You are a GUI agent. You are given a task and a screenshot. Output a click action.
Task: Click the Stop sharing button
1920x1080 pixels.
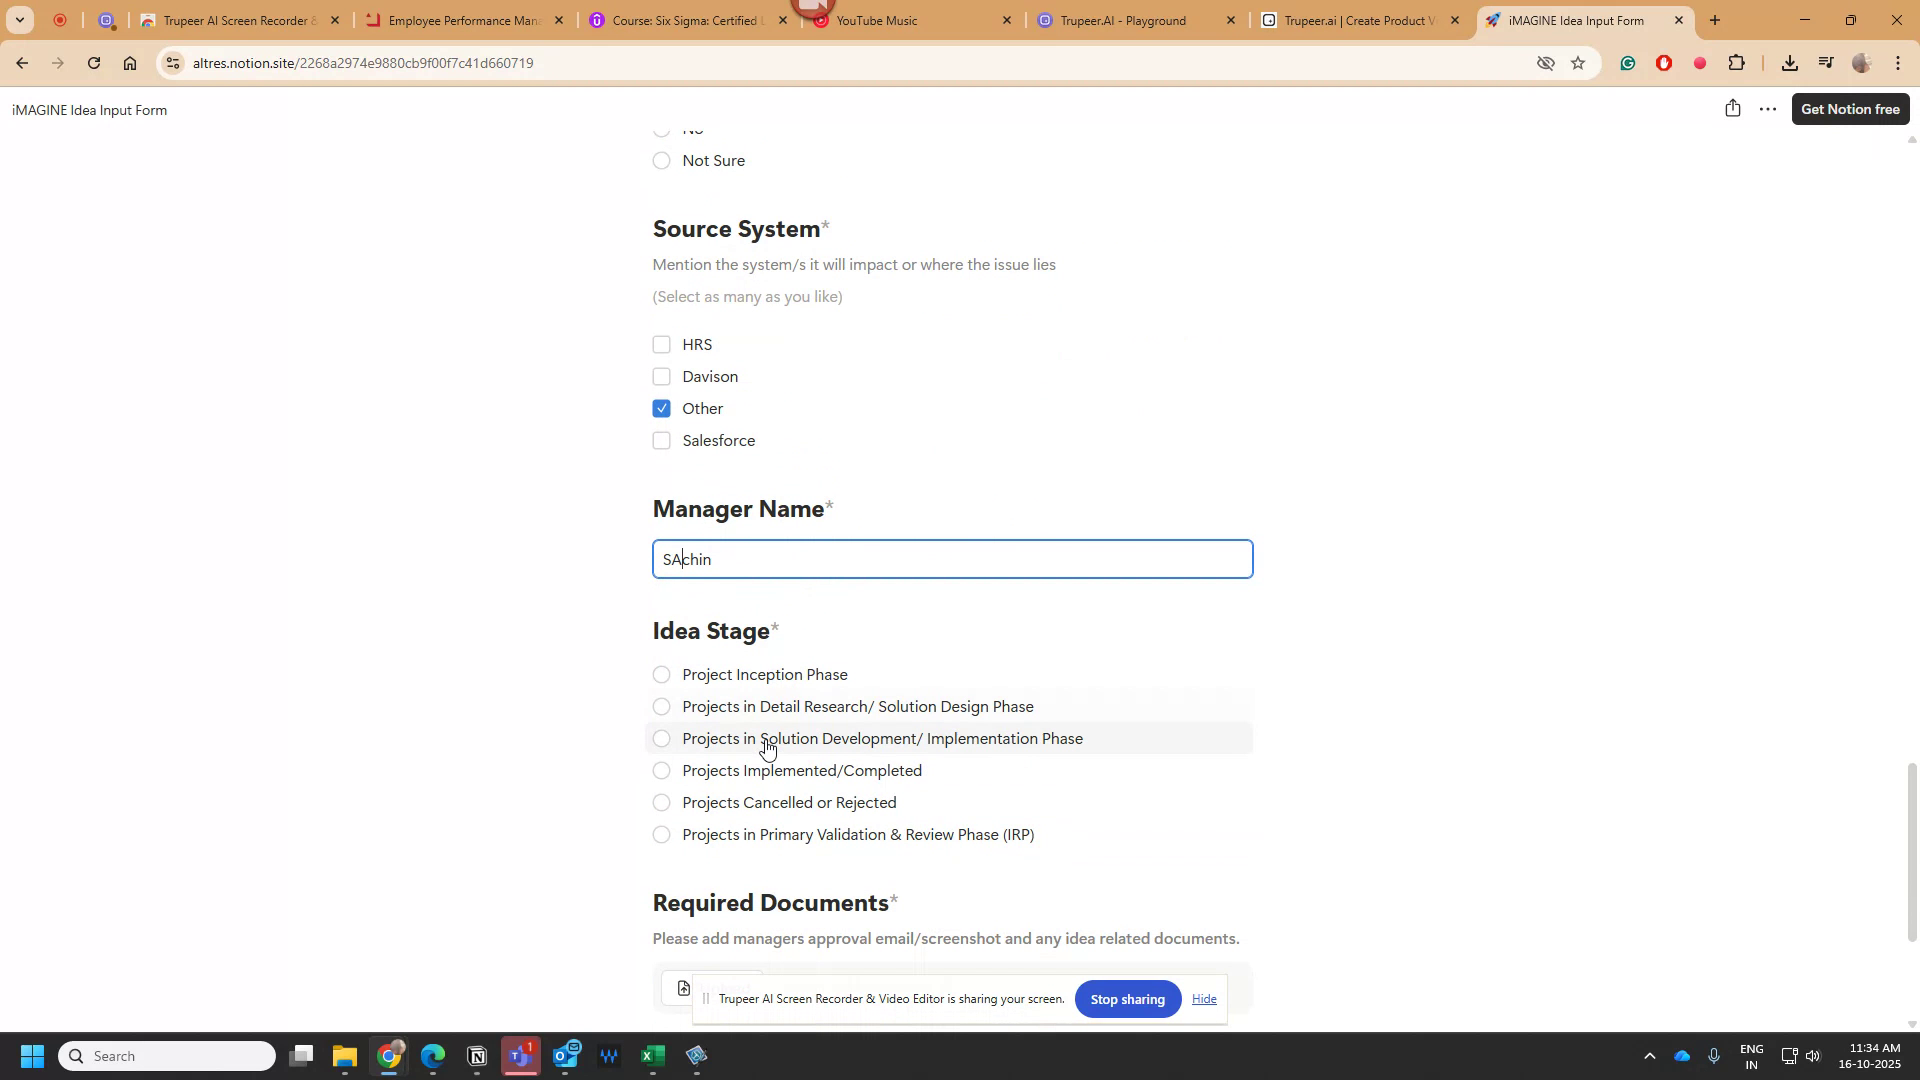coord(1127,998)
